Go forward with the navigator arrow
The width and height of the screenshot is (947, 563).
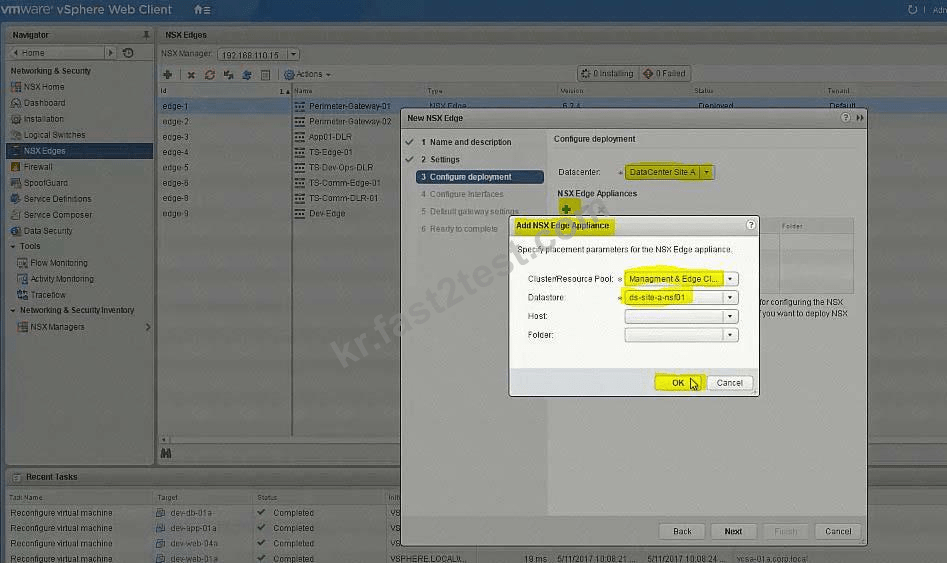[110, 53]
